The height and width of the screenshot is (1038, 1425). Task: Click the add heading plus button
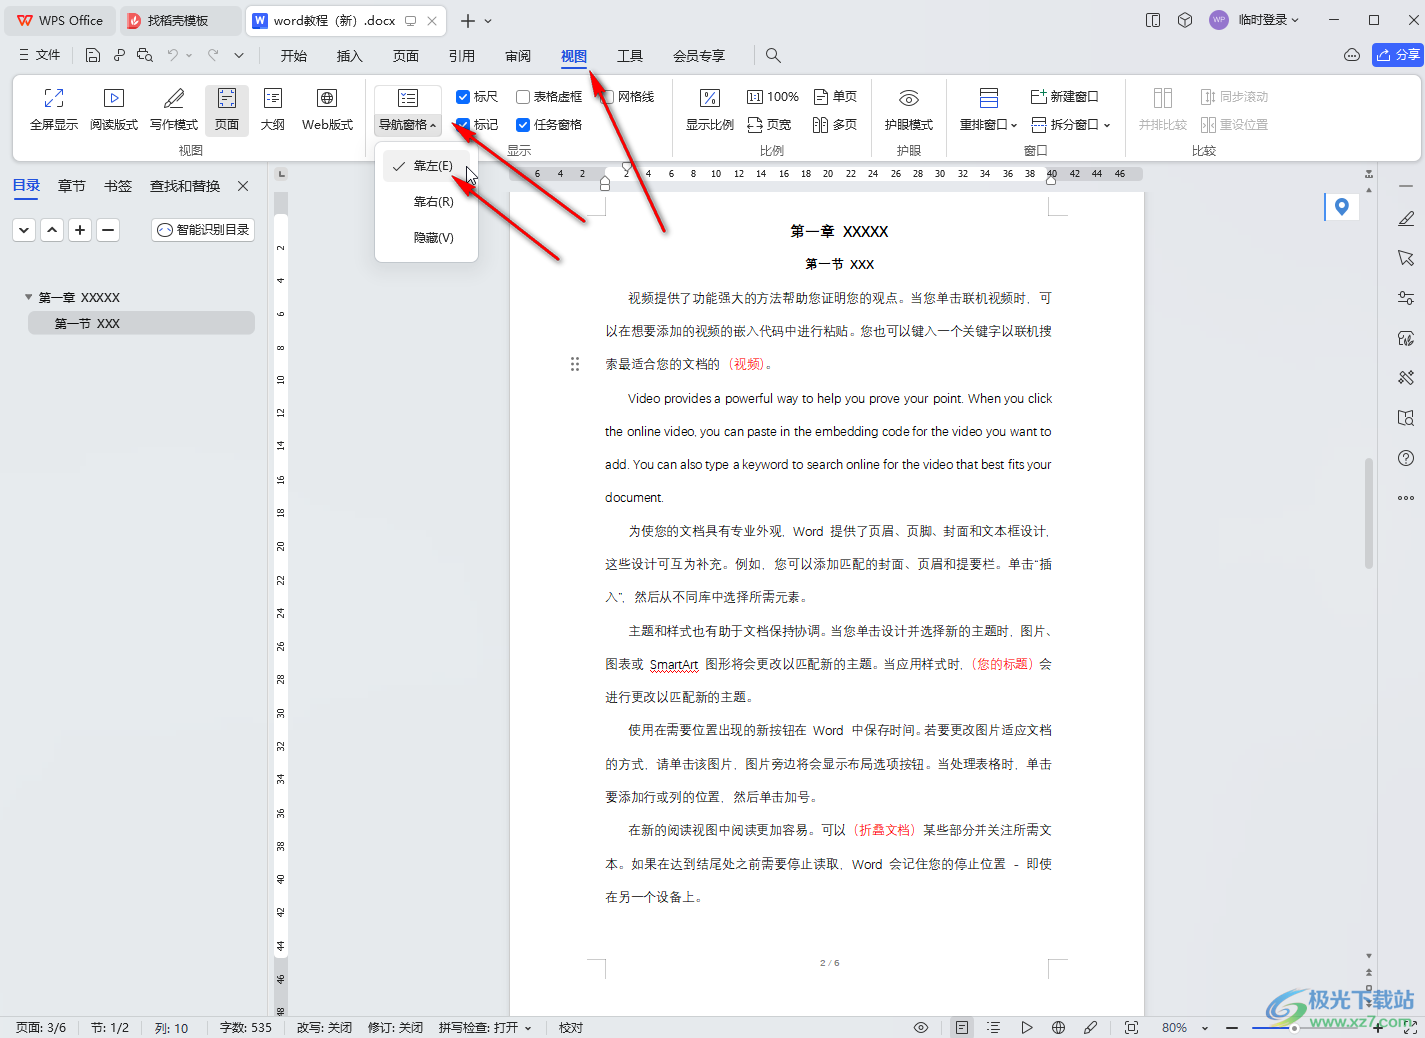click(x=80, y=230)
